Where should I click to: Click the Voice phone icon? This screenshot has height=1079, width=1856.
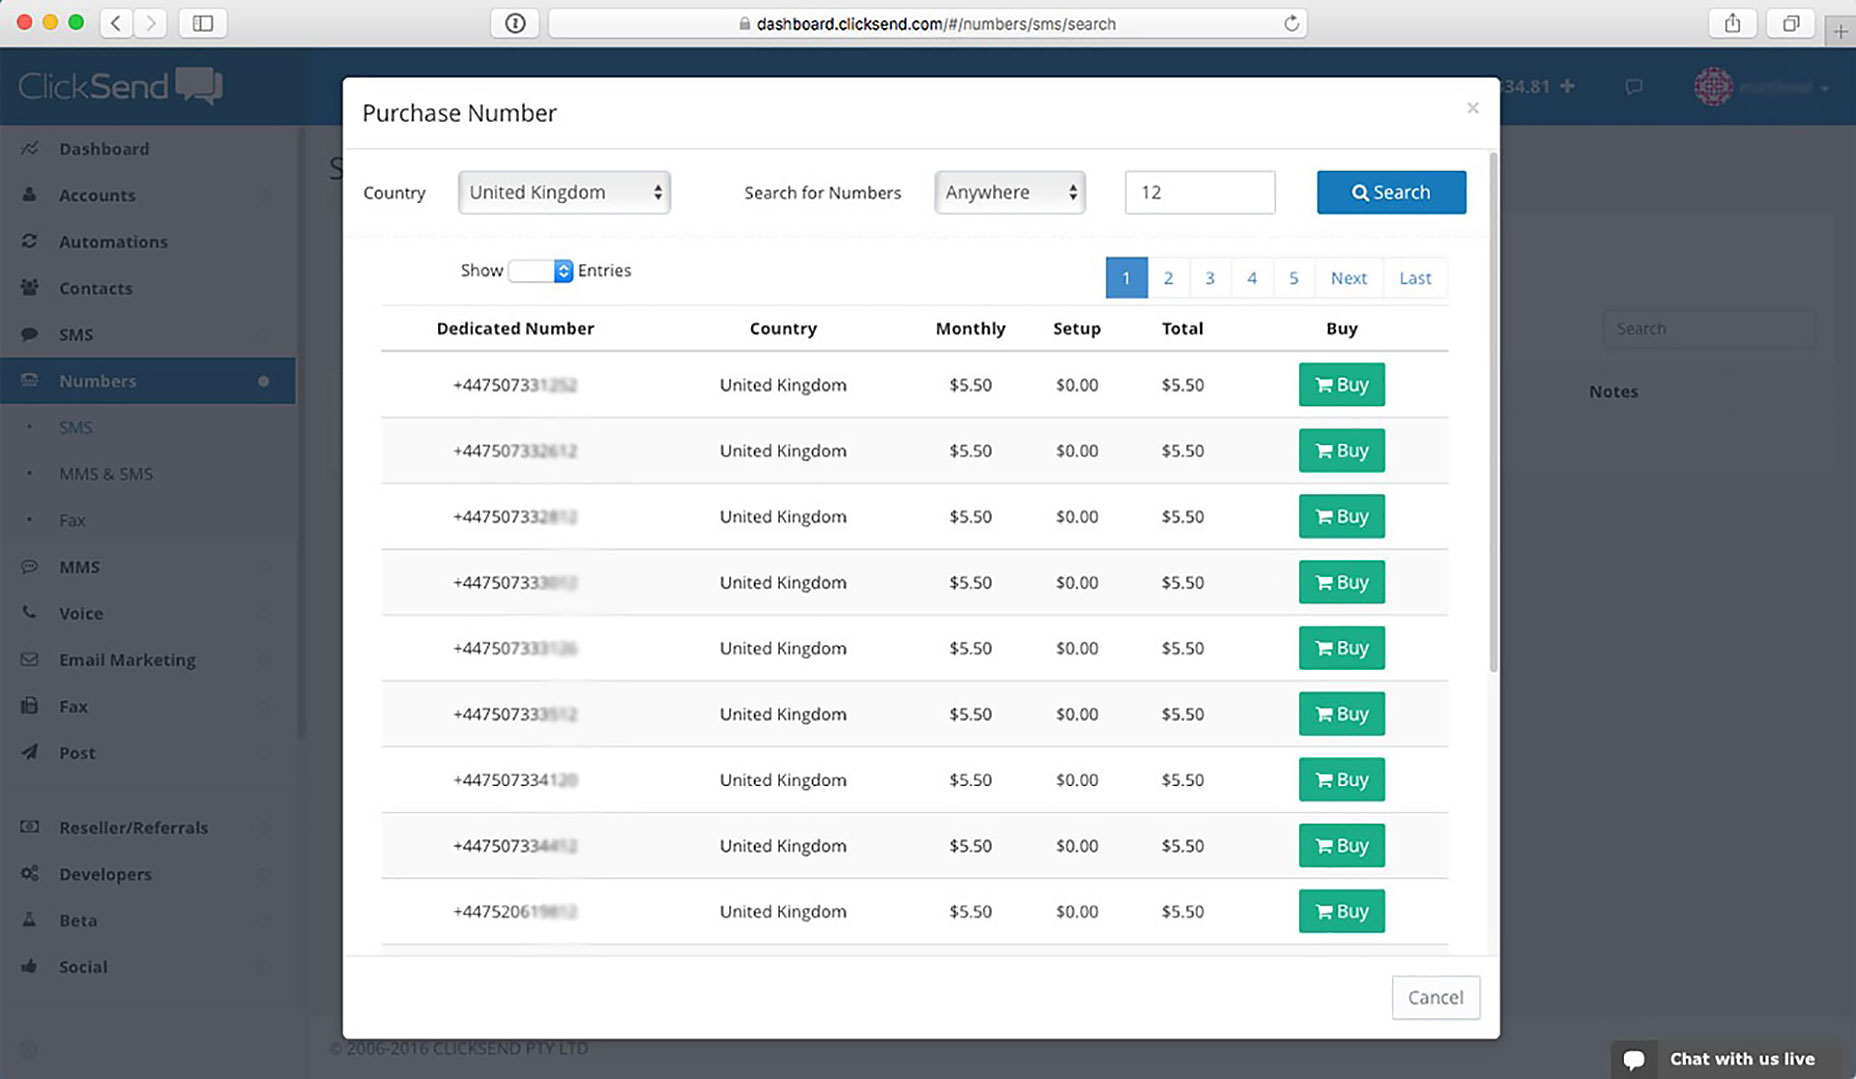pyautogui.click(x=30, y=613)
